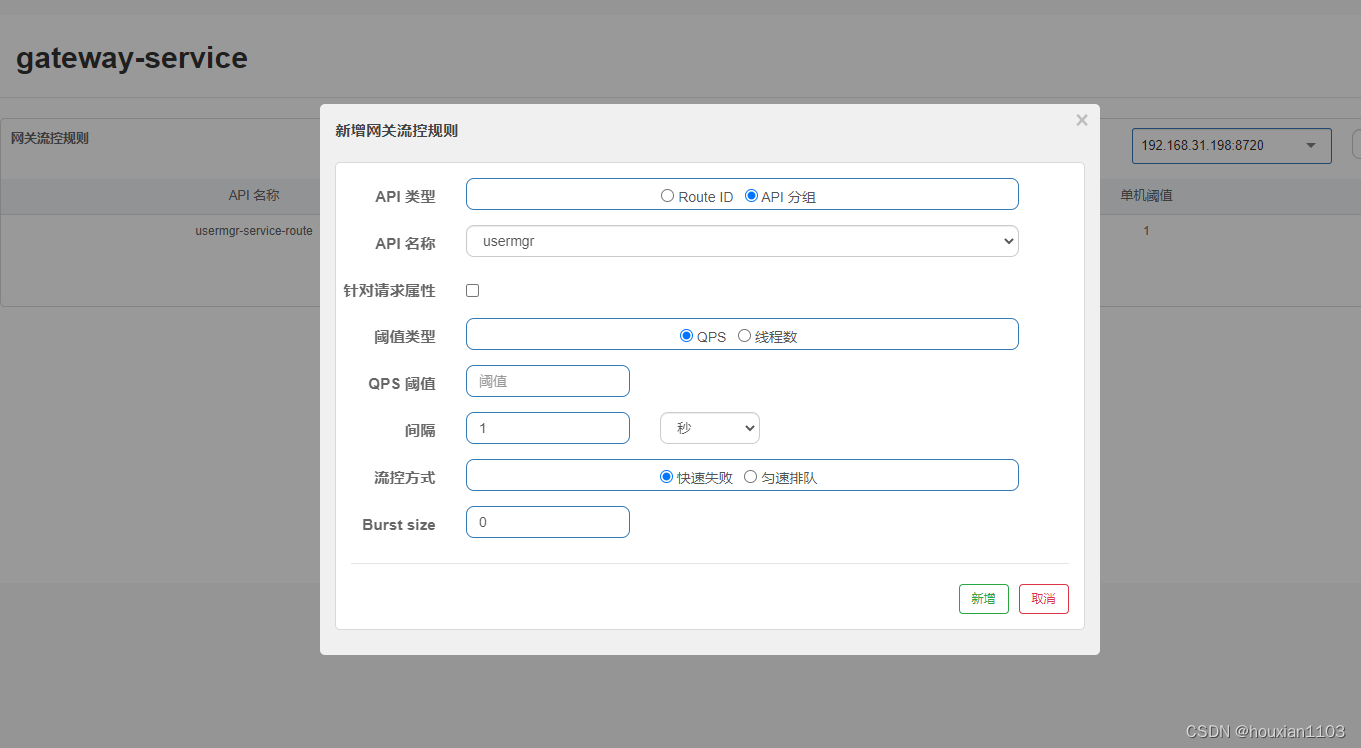Open the API 名称 usermgr dropdown

pos(742,241)
